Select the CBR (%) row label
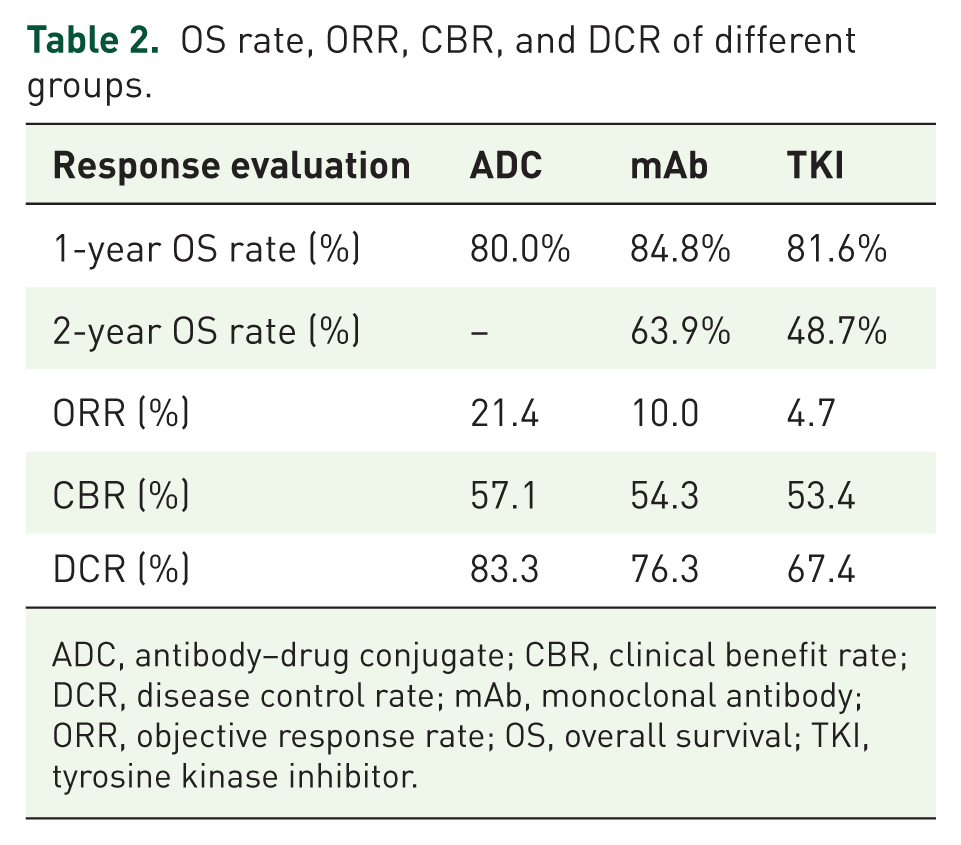The image size is (961, 845). (121, 495)
